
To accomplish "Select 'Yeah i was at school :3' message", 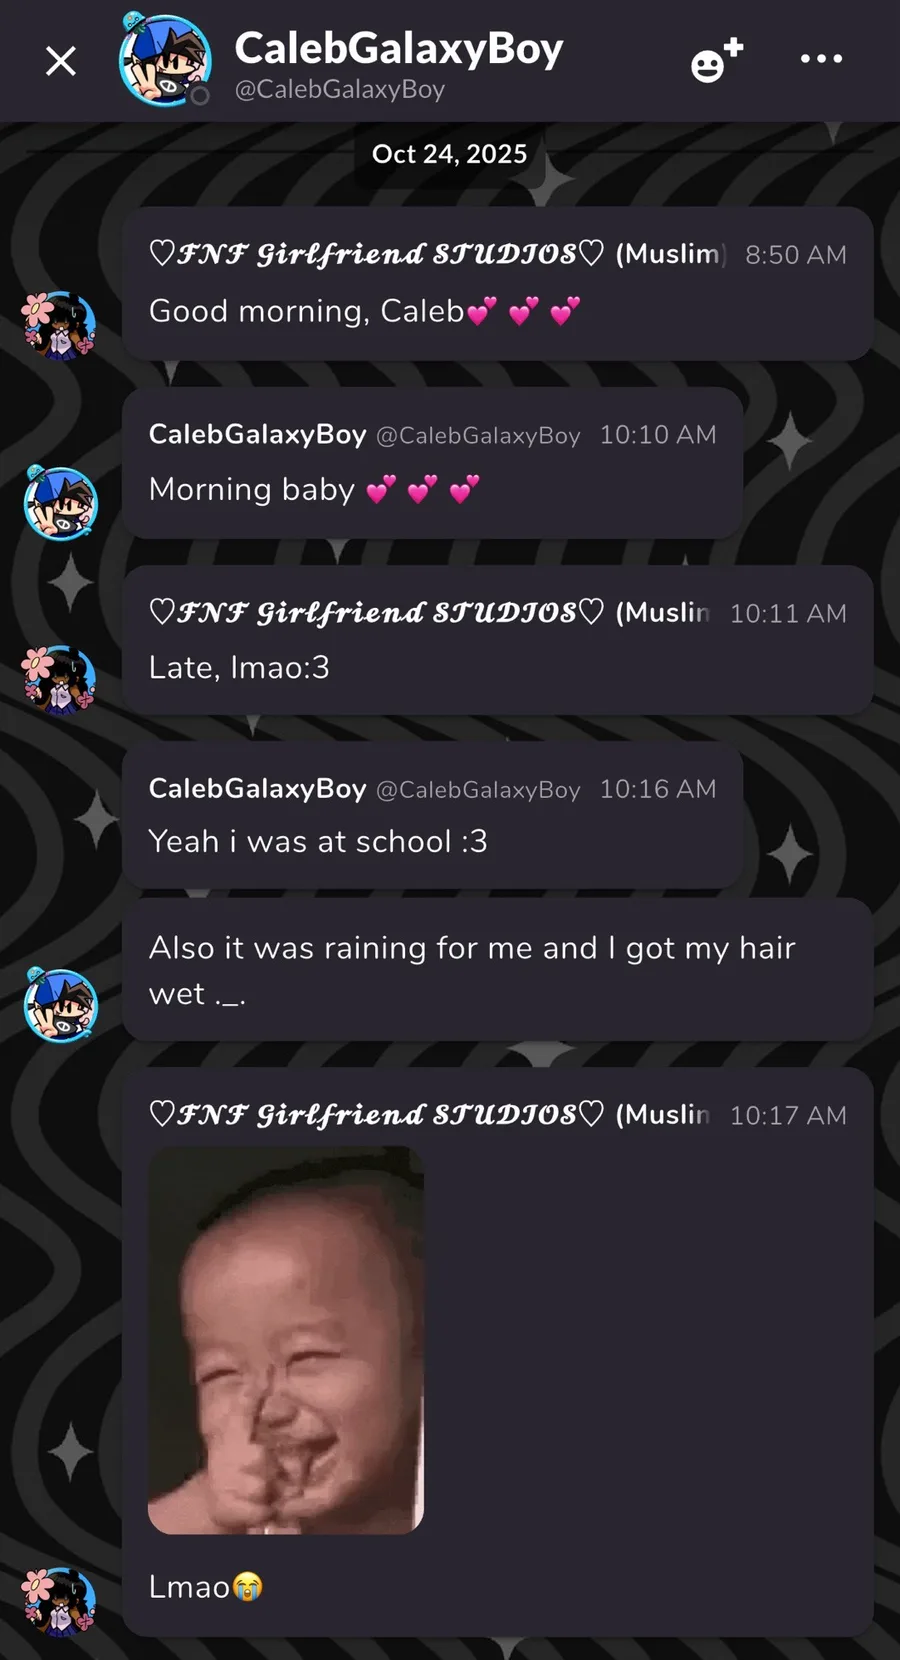I will 432,815.
